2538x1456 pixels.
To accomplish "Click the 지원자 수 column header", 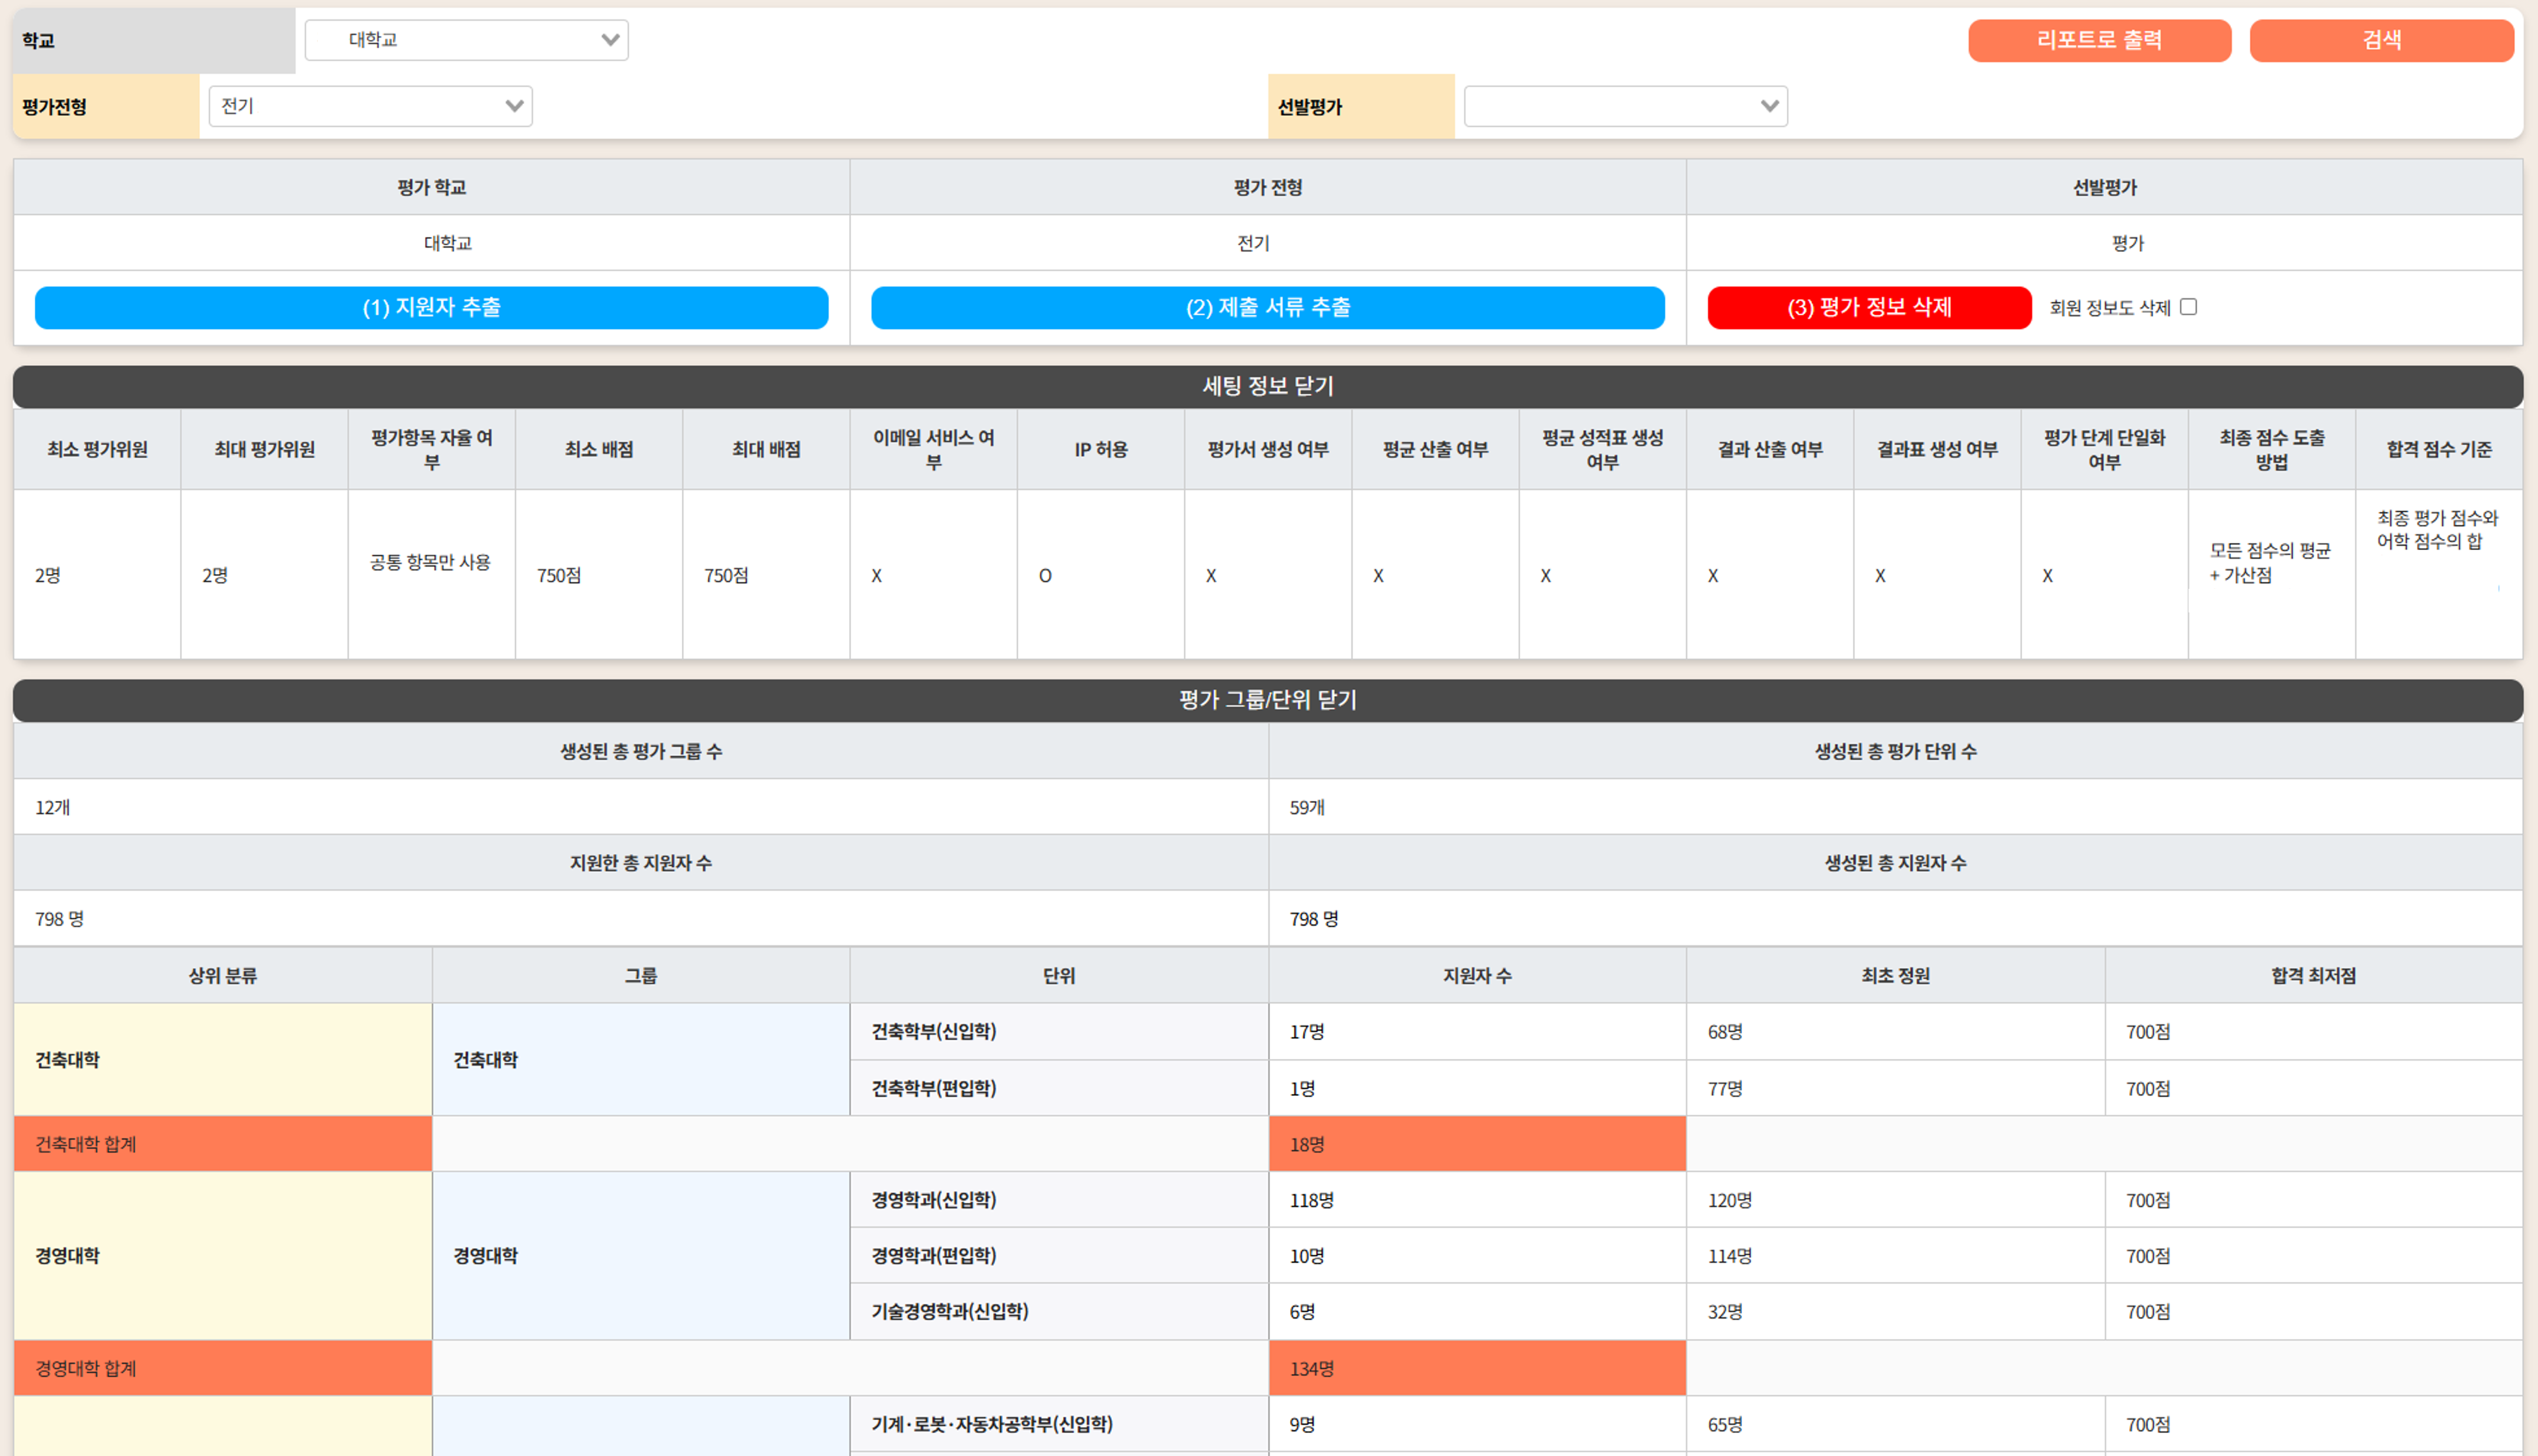I will coord(1476,975).
